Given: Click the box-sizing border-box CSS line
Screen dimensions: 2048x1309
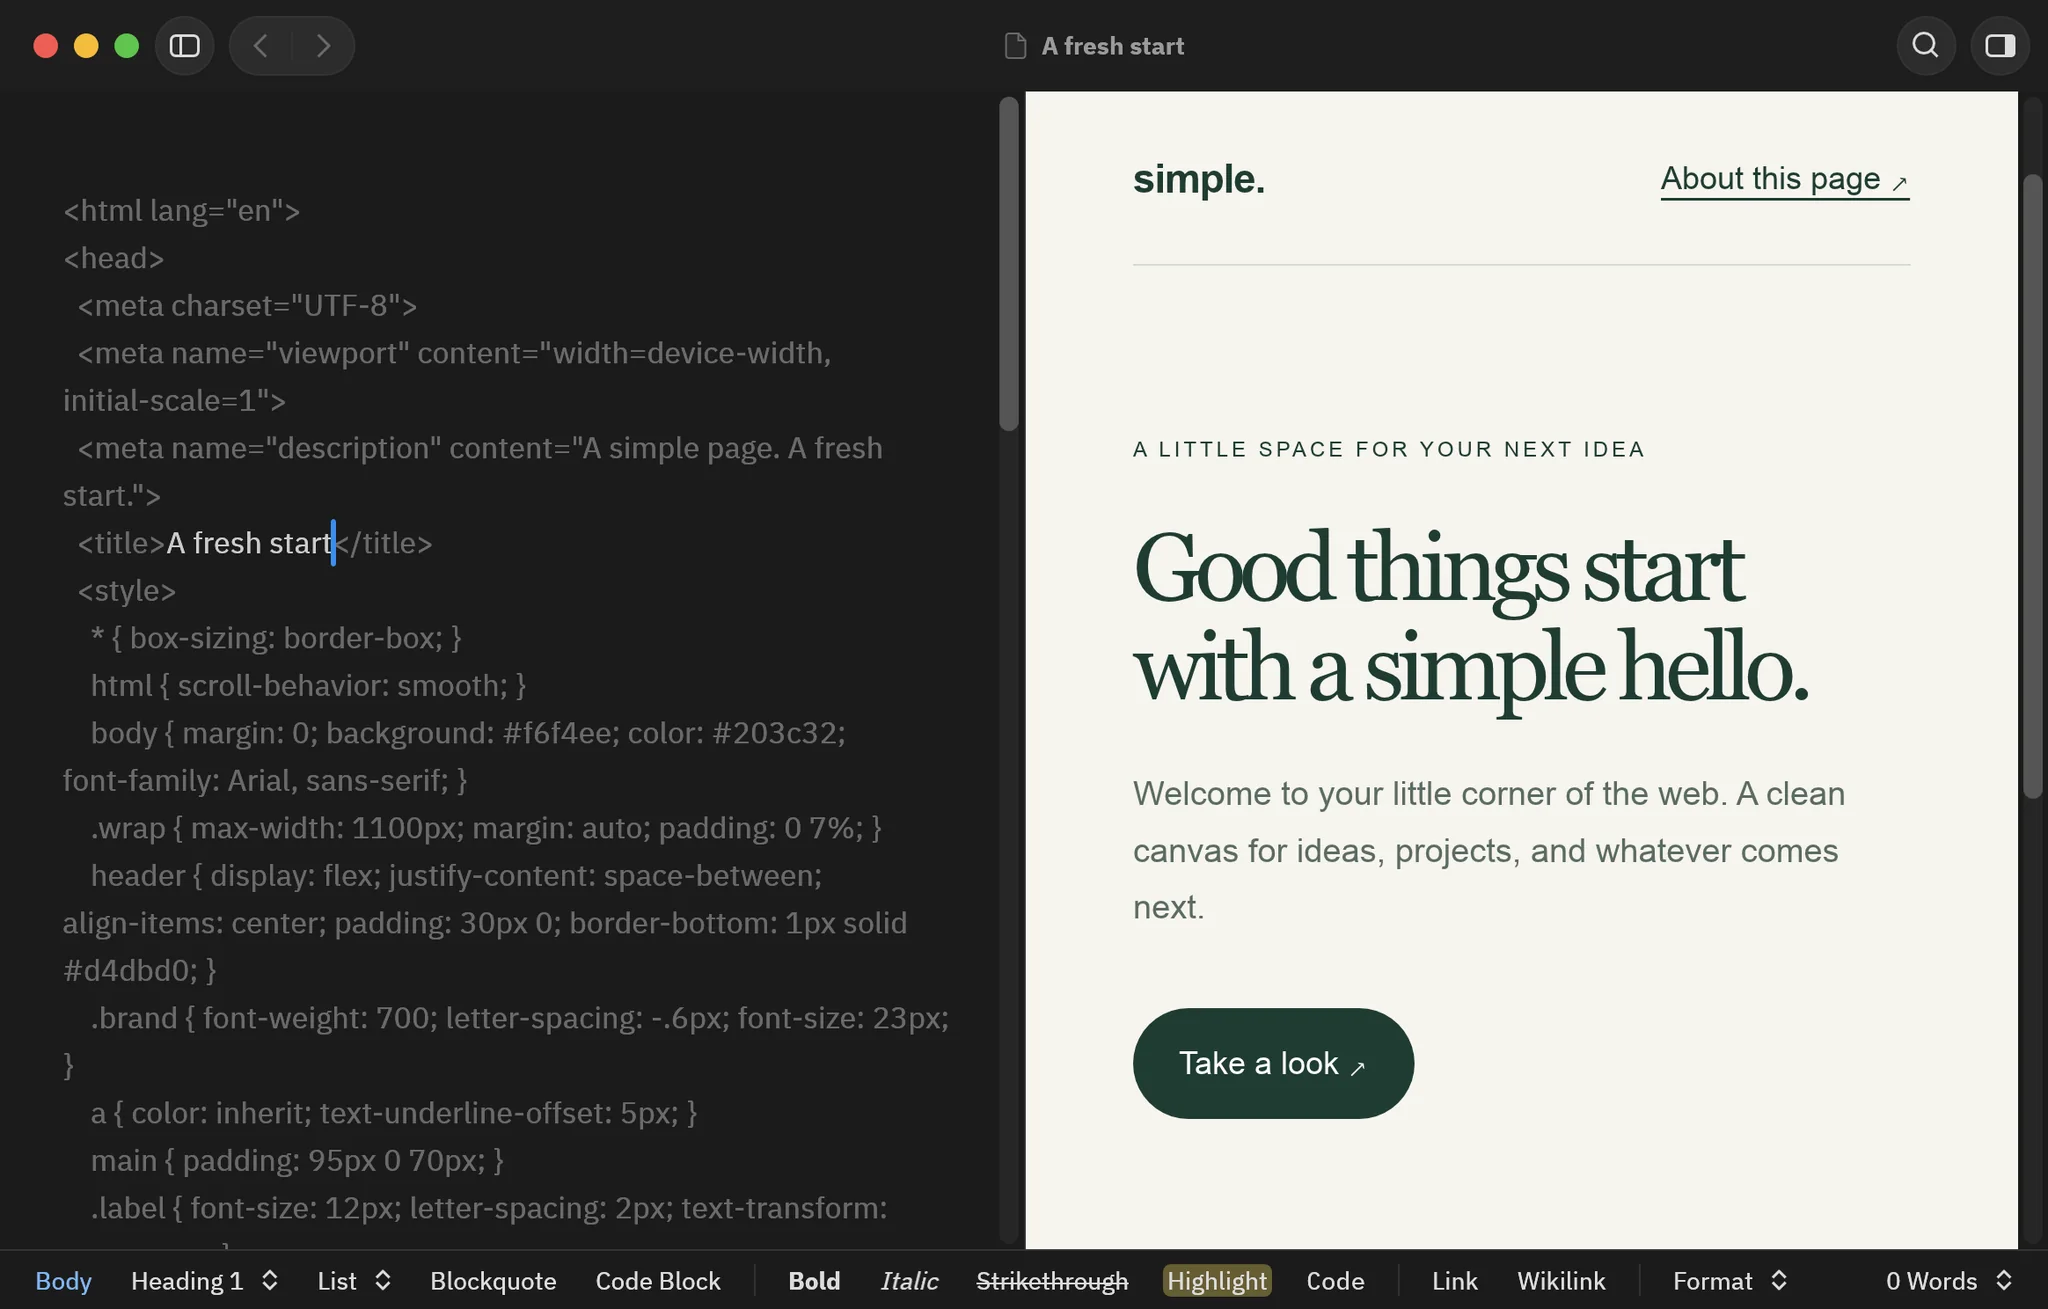Looking at the screenshot, I should [x=276, y=638].
